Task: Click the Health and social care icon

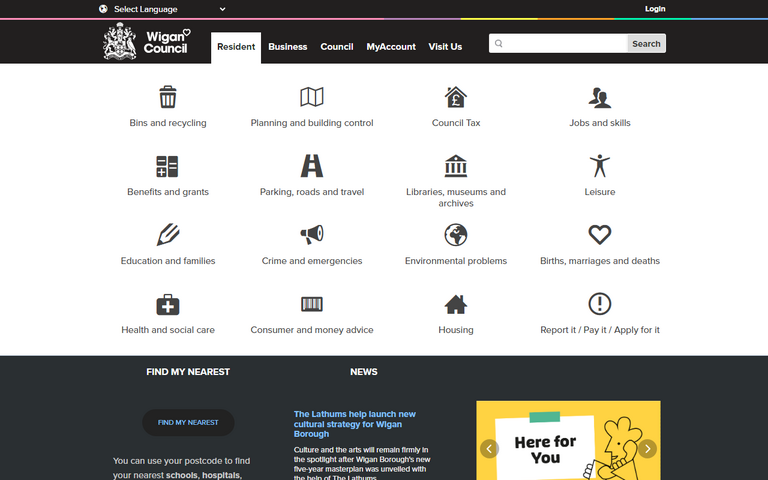Action: pos(168,304)
